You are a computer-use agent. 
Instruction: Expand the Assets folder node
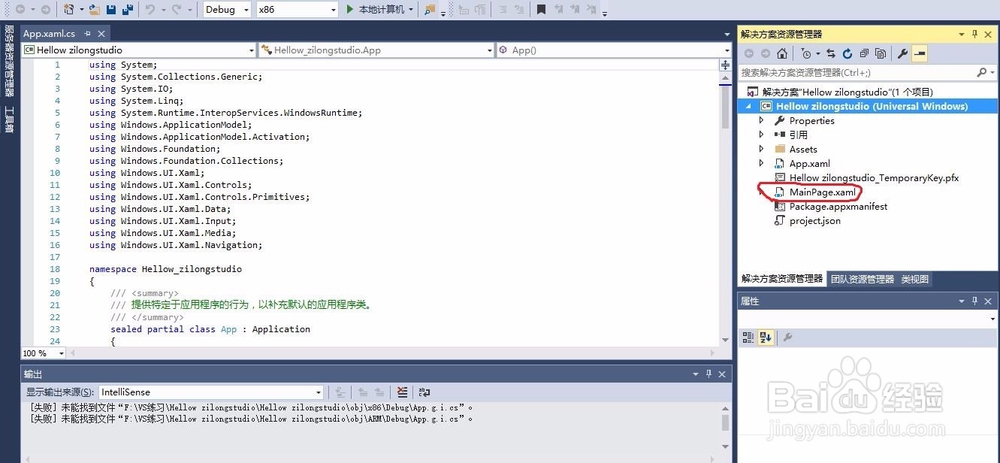click(x=761, y=149)
